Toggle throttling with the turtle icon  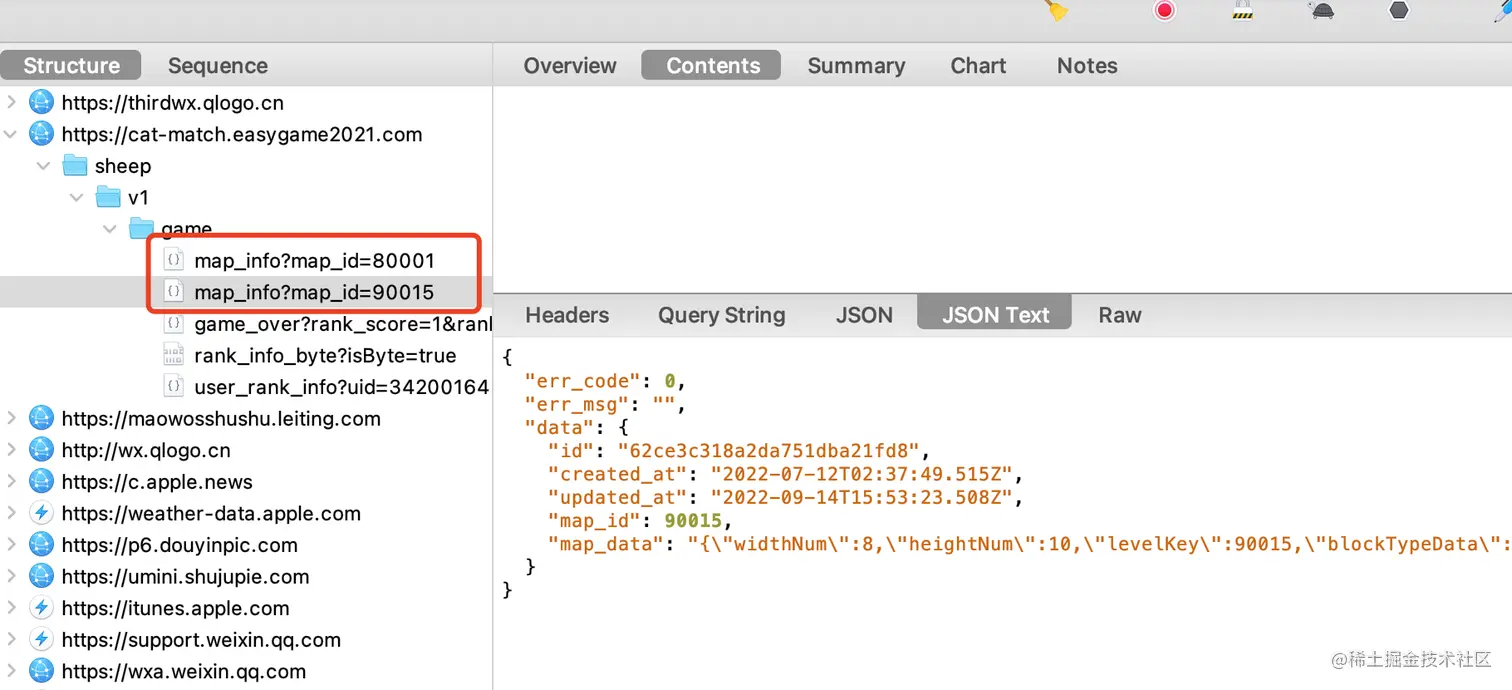point(1321,10)
